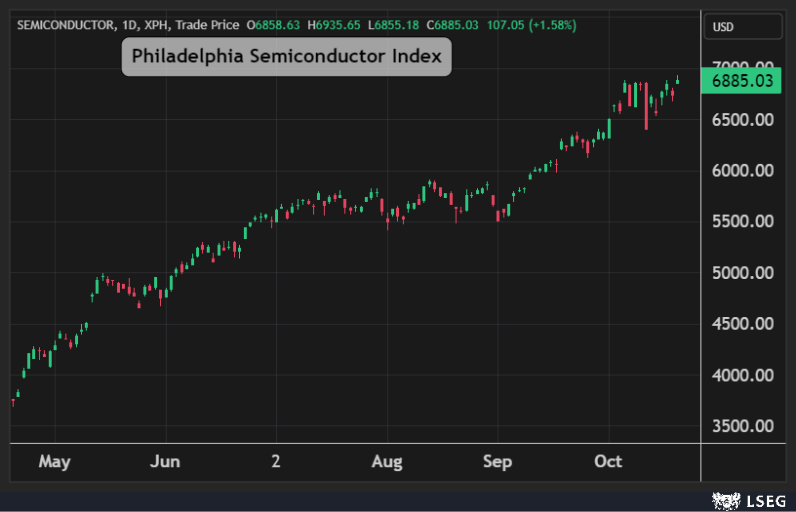Screen dimensions: 796x512
Task: Click the Sep label on time axis
Action: [x=497, y=461]
